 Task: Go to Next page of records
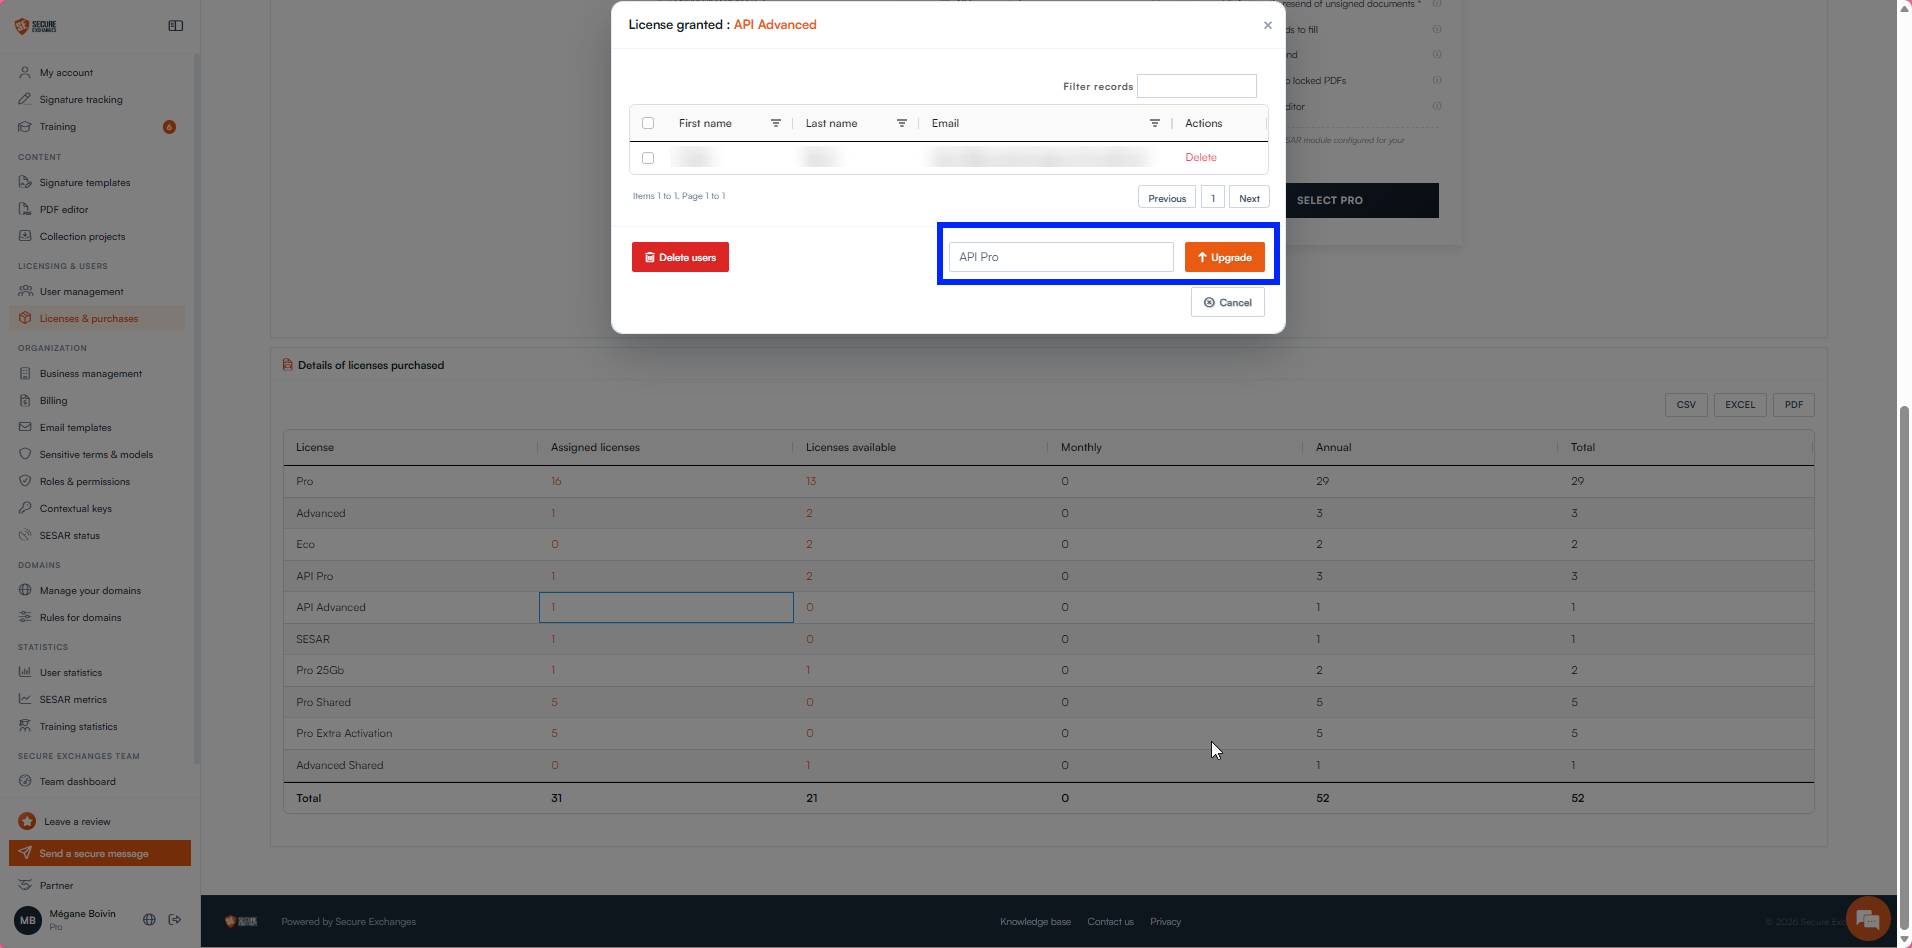(1249, 198)
